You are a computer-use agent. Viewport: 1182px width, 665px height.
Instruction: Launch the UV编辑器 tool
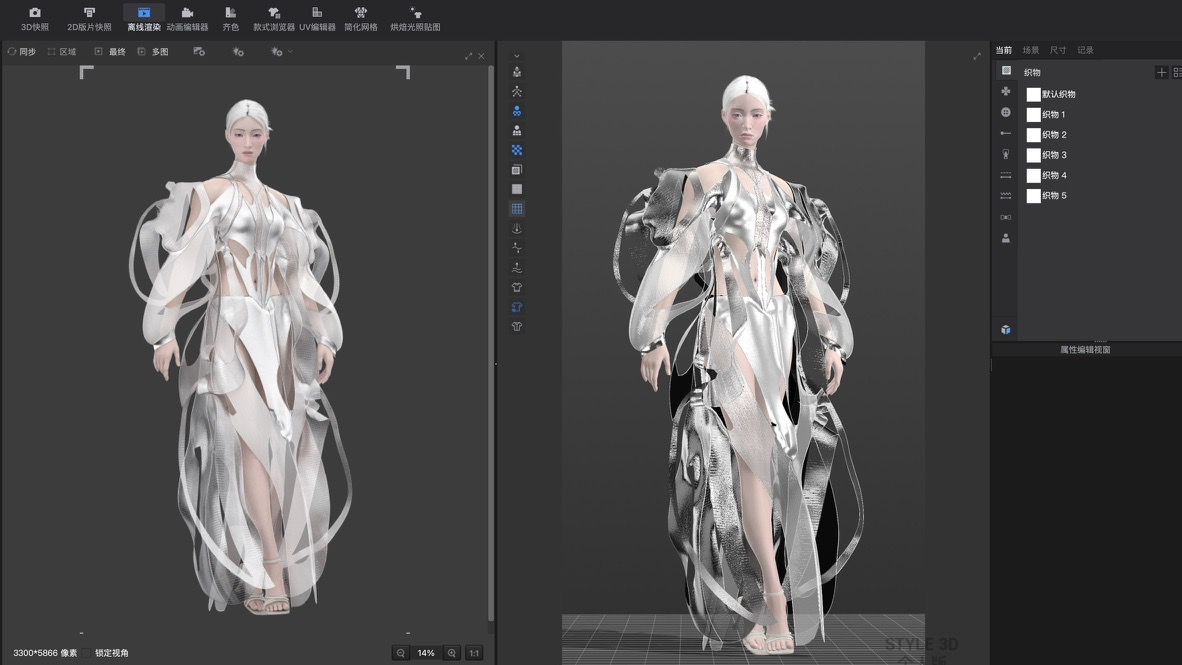pos(317,18)
